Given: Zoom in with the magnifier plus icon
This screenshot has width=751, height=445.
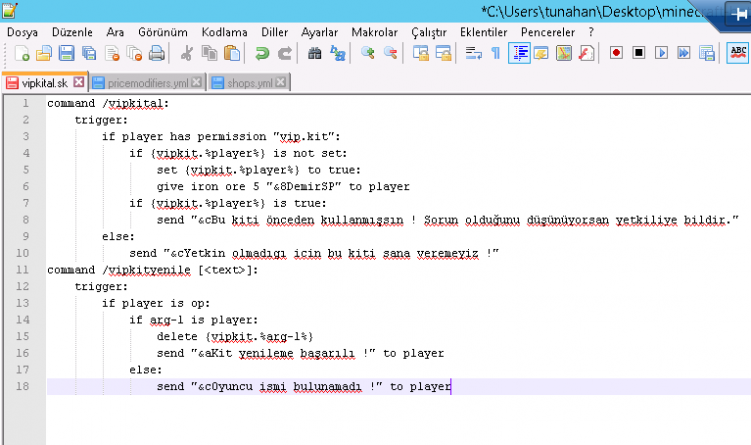Looking at the screenshot, I should click(x=367, y=53).
